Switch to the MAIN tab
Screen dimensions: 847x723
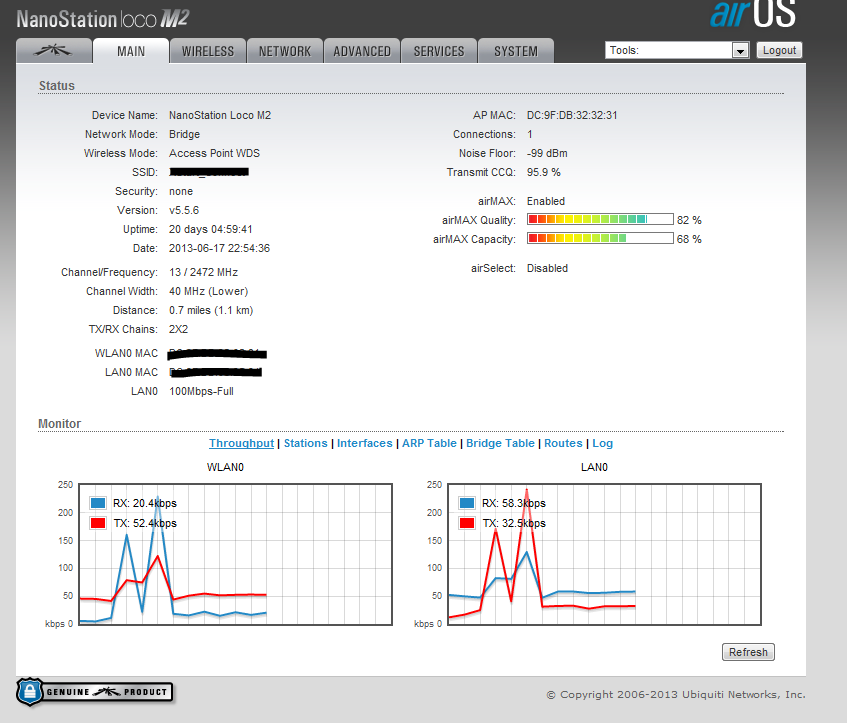(131, 51)
